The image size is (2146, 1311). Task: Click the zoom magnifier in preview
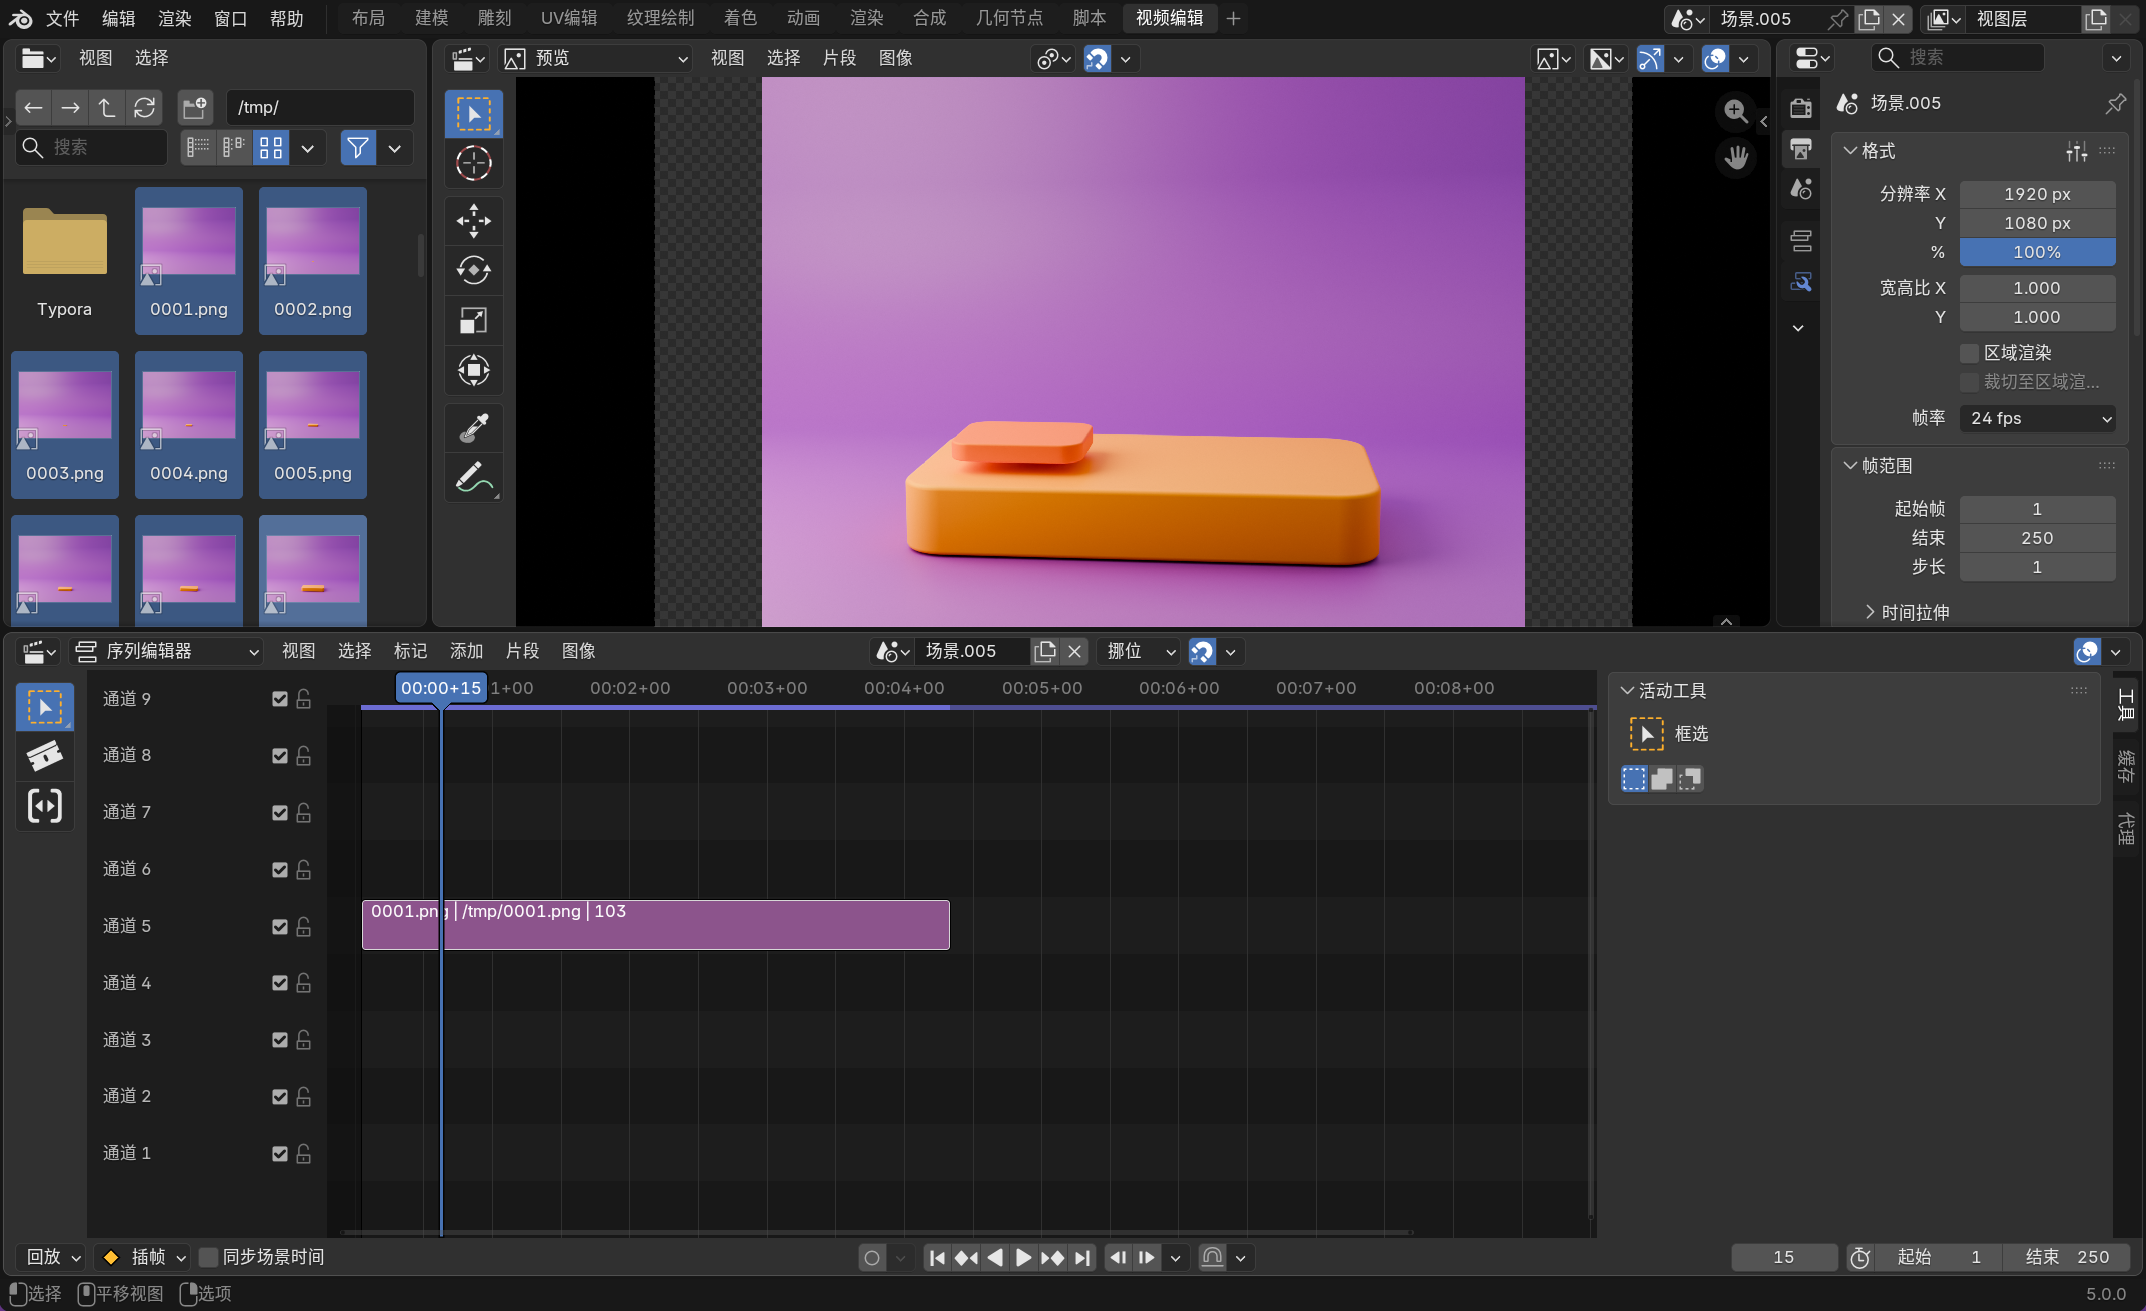pos(1736,111)
